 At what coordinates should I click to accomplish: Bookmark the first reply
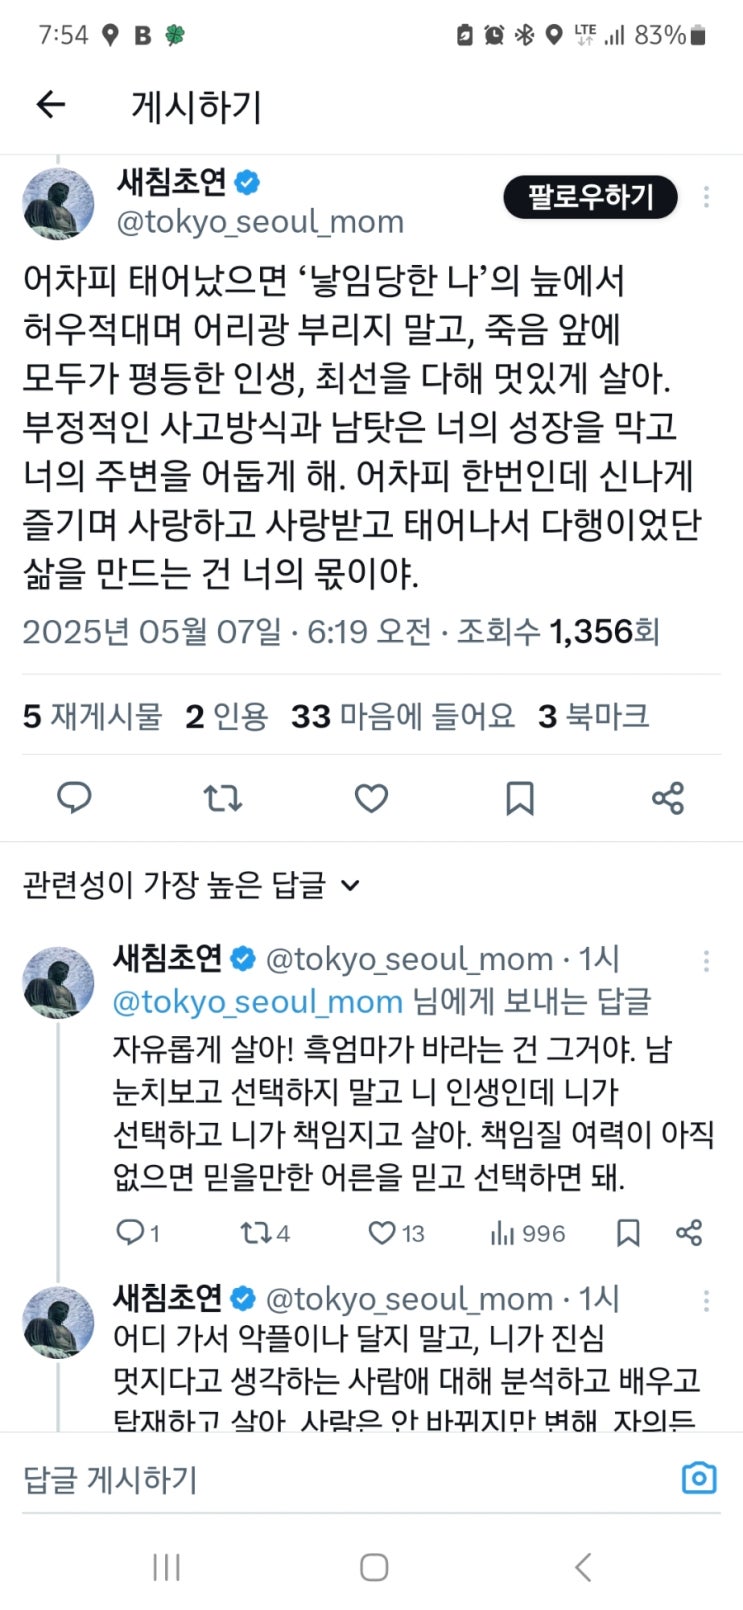(628, 1233)
